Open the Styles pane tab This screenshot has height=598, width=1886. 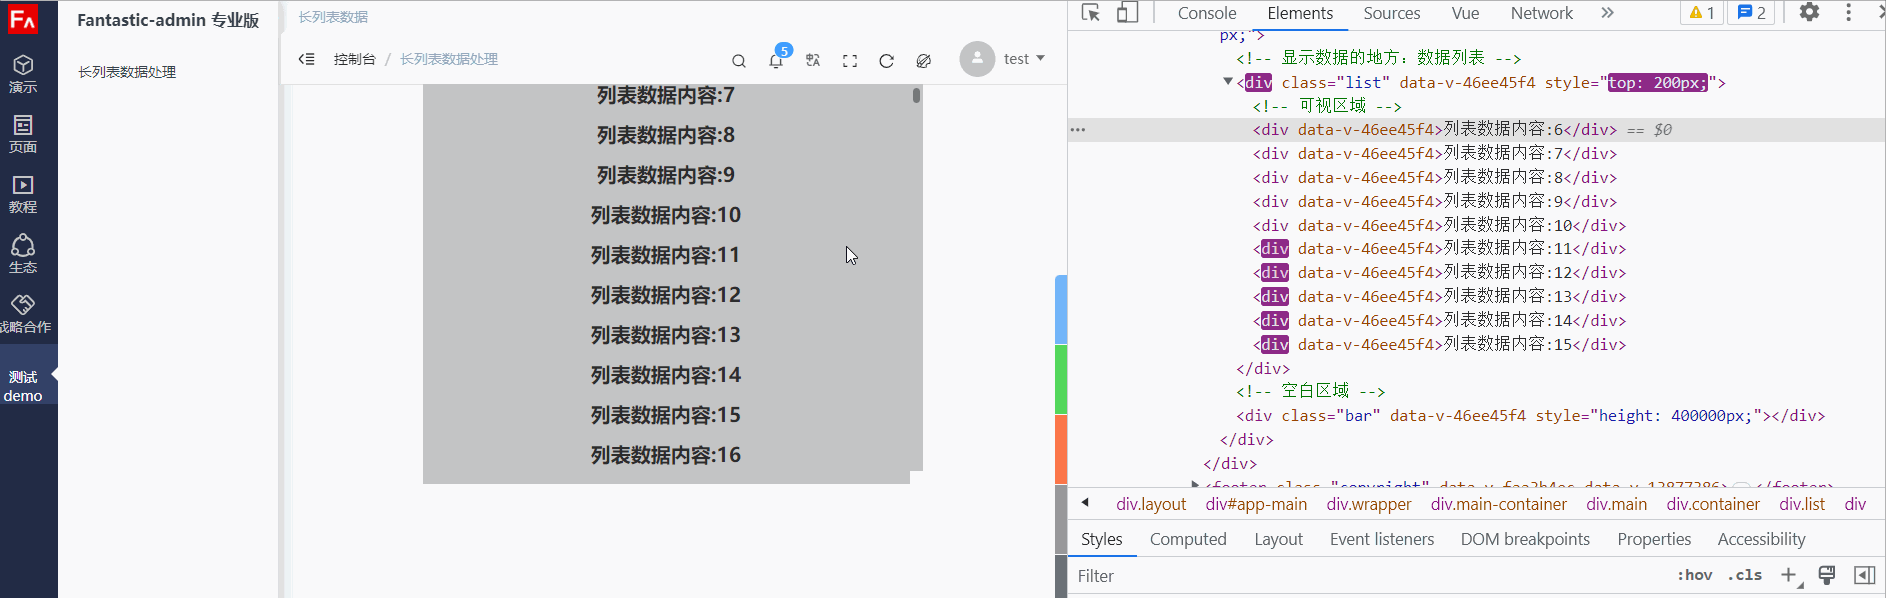coord(1101,539)
